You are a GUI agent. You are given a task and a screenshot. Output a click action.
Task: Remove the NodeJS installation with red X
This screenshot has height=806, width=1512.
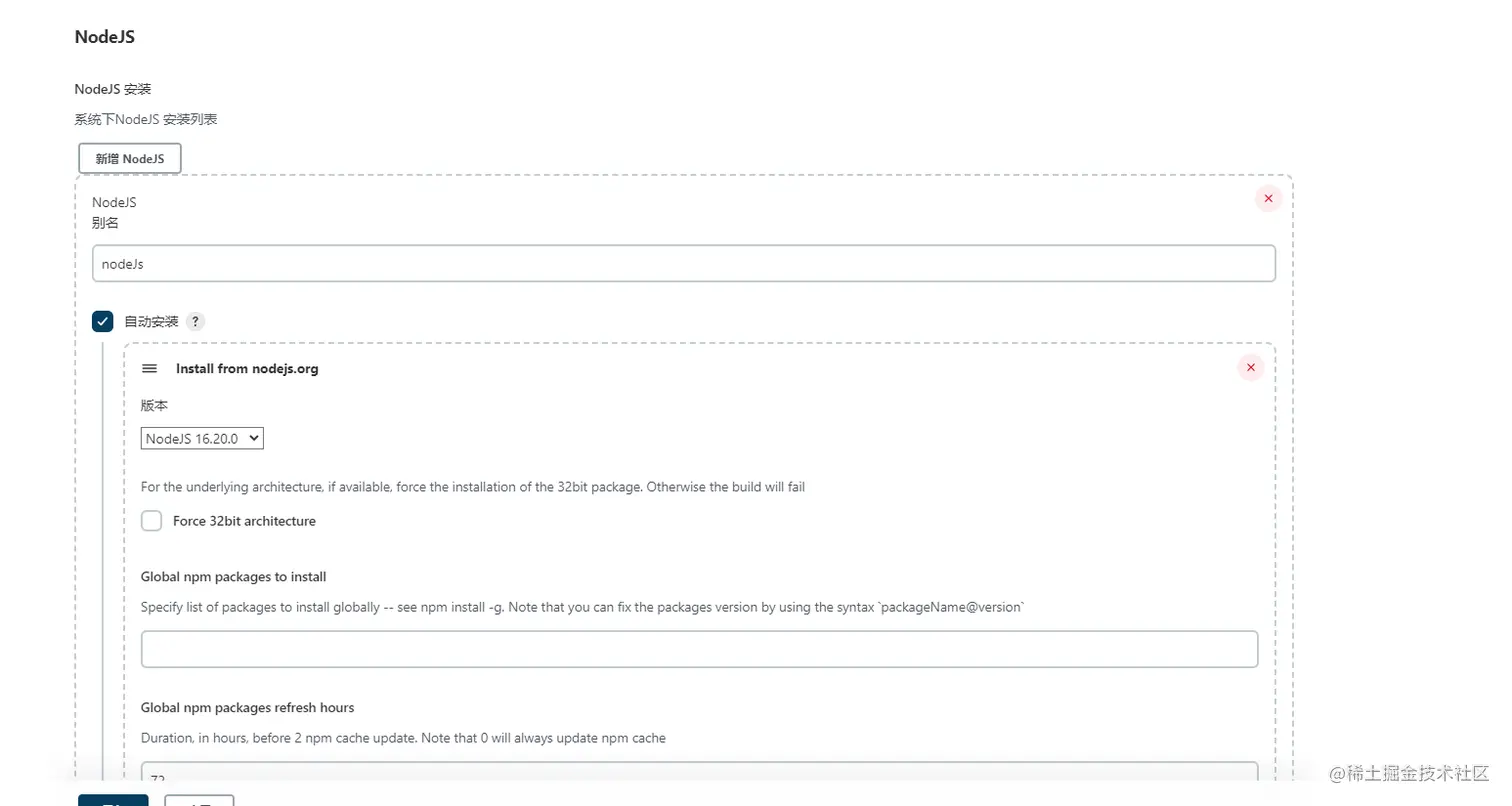[1268, 198]
